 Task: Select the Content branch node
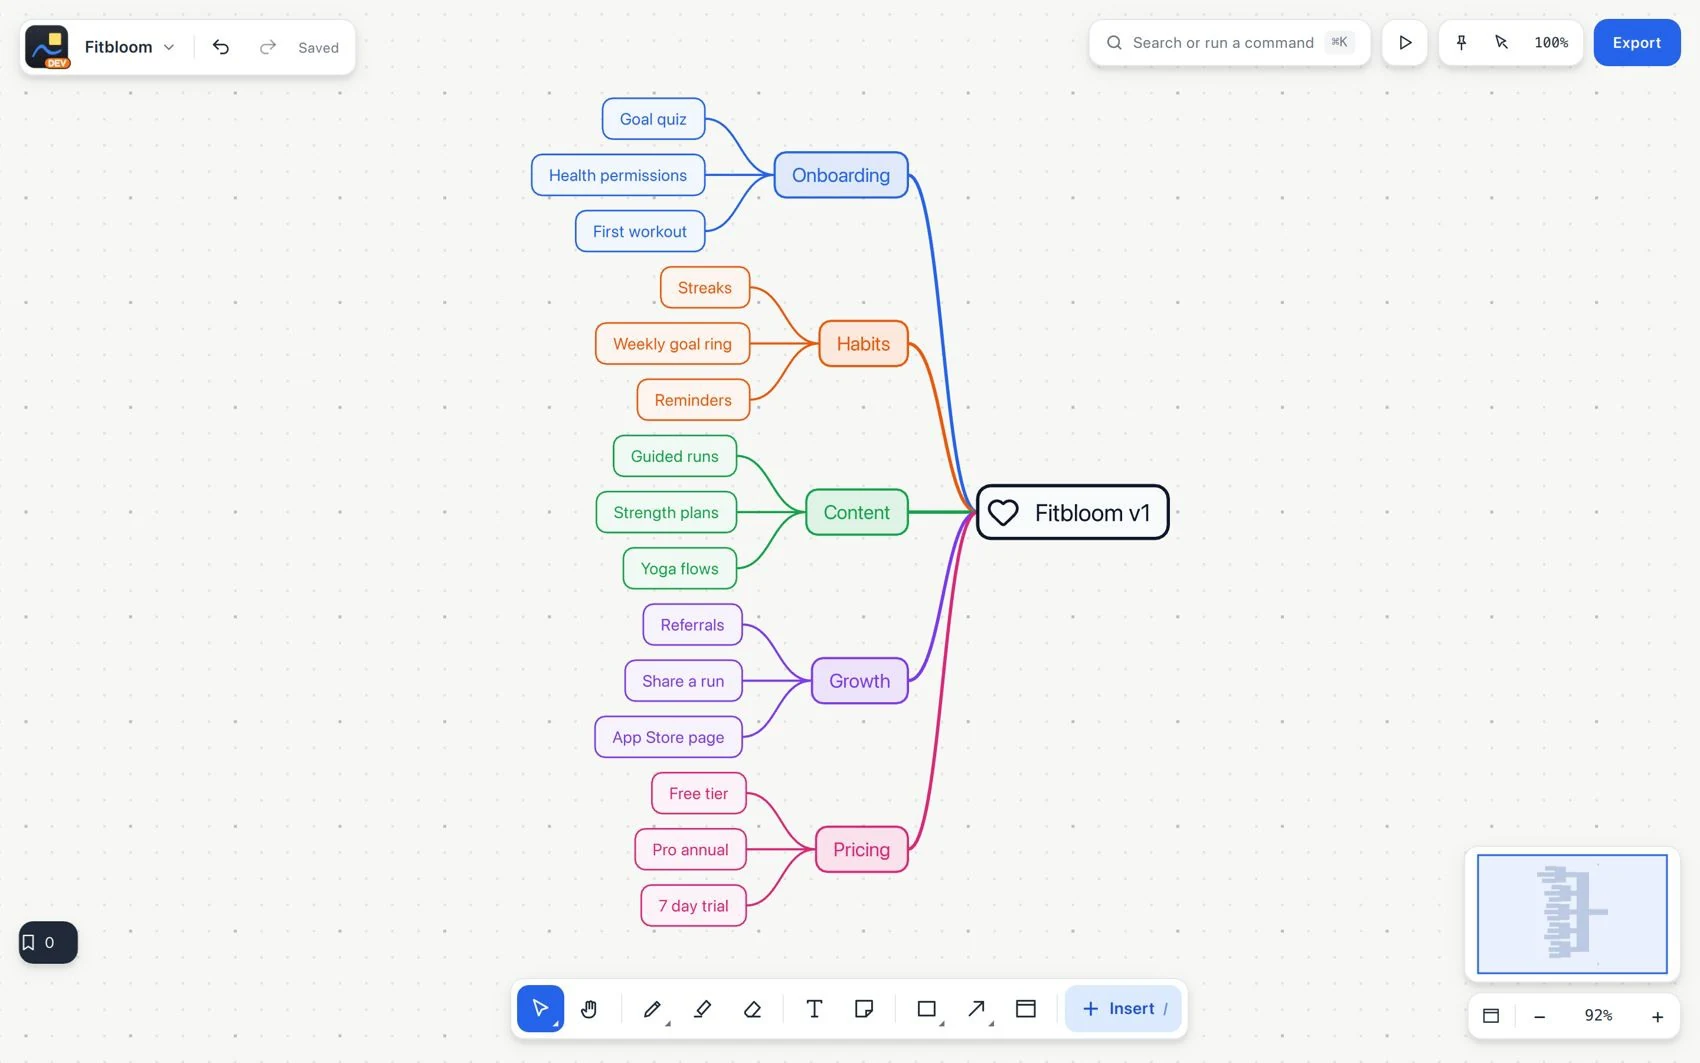[856, 512]
